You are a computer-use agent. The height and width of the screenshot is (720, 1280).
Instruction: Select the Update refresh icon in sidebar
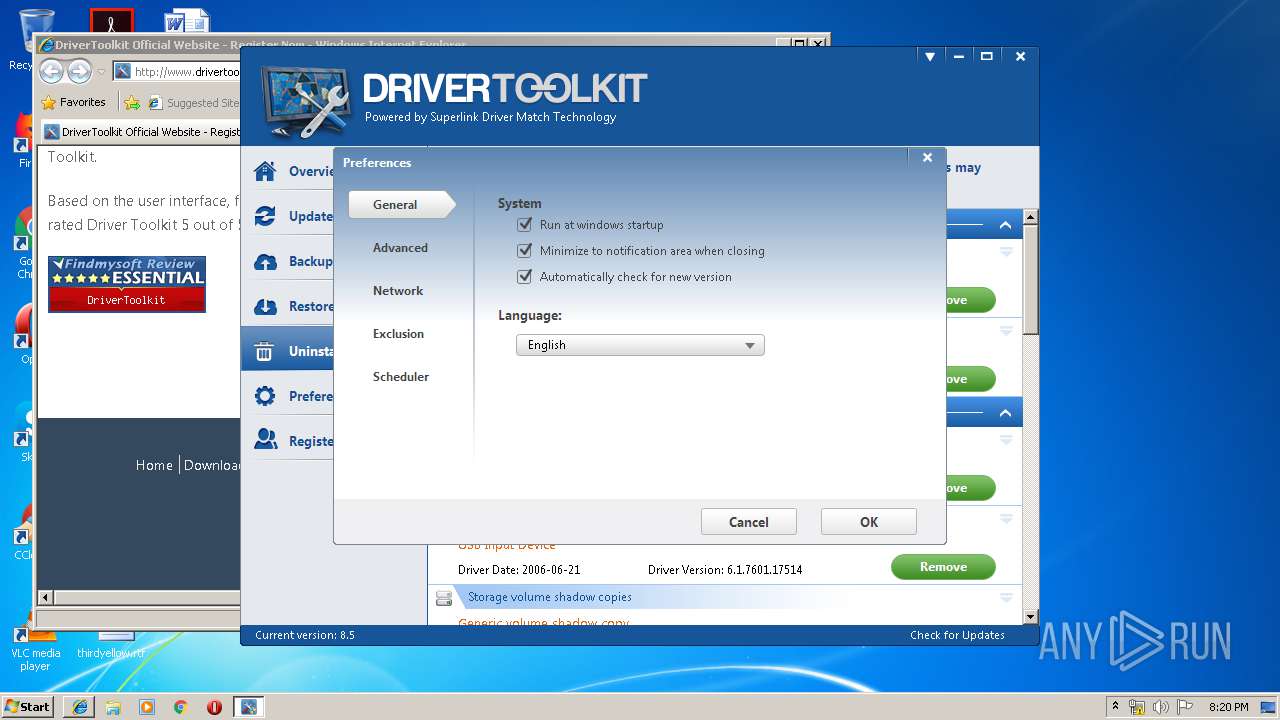coord(265,216)
